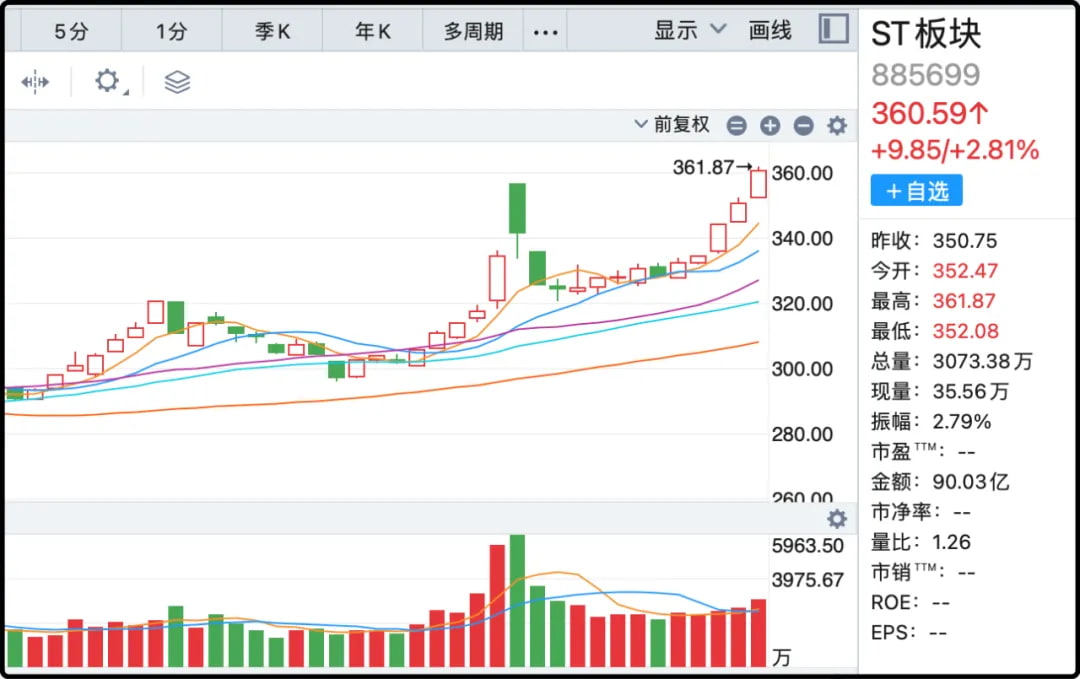Click the 340.00 price axis label
The height and width of the screenshot is (679, 1080).
click(x=802, y=238)
